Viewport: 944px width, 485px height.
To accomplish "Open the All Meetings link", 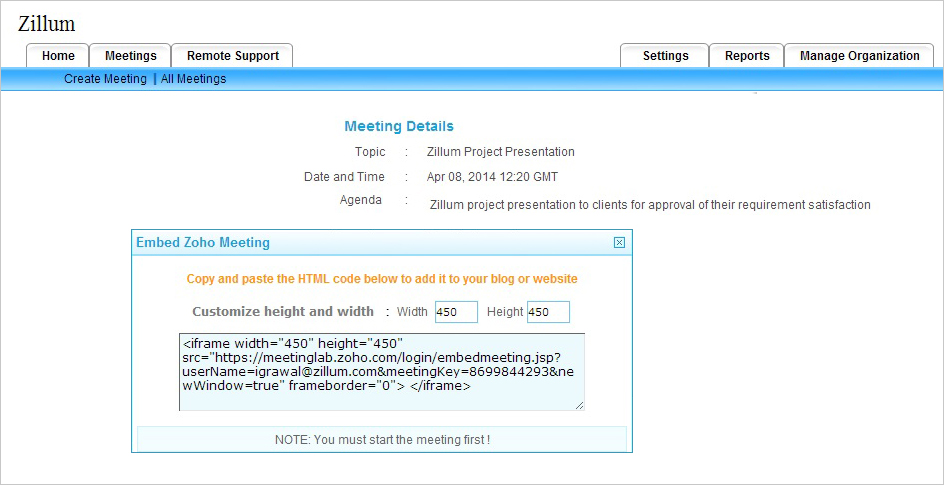I will (193, 79).
